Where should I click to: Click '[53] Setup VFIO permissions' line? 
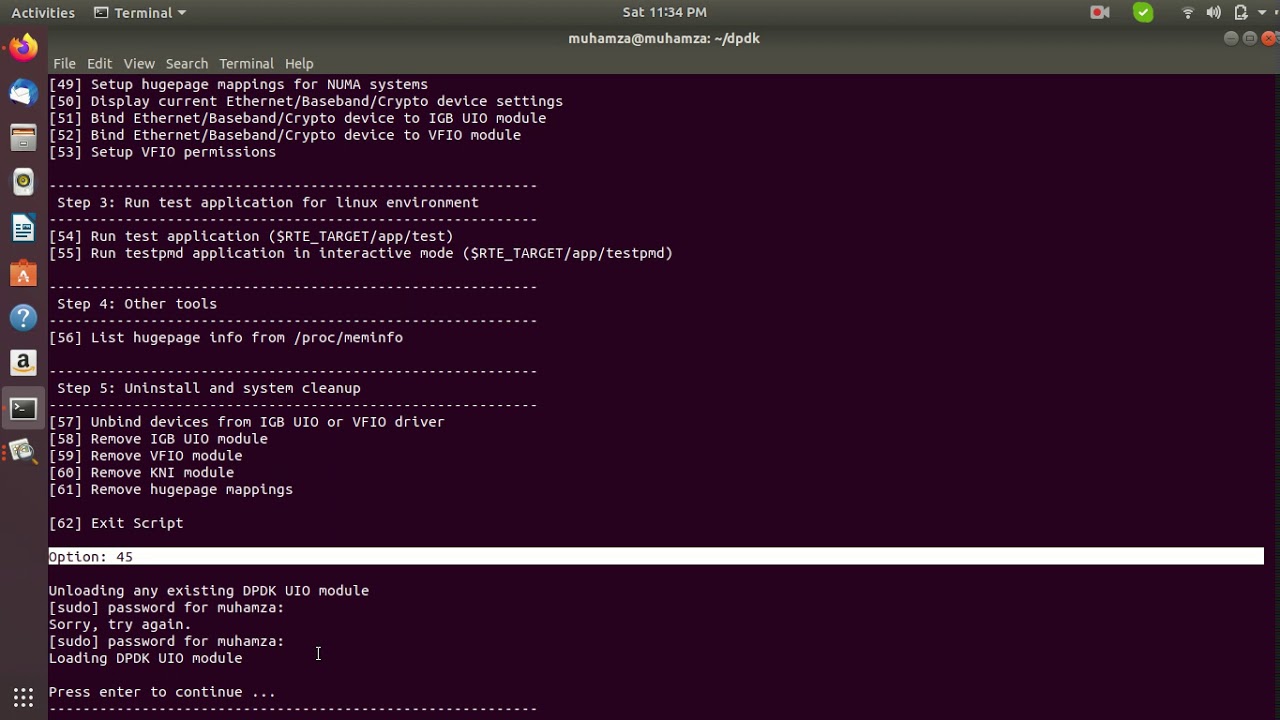click(162, 152)
